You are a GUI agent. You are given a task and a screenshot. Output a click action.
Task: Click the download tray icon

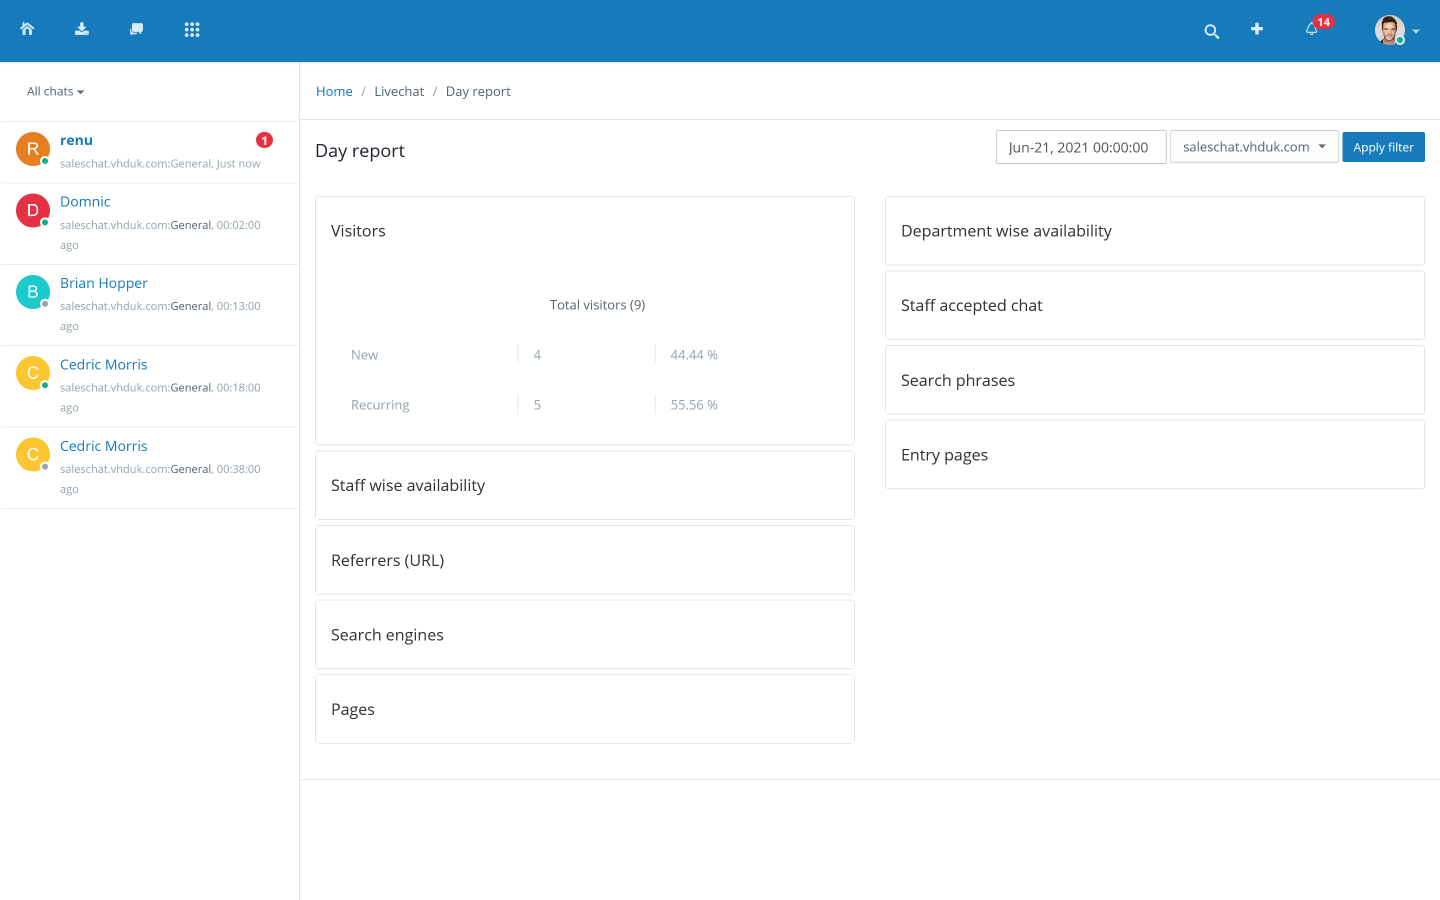82,30
